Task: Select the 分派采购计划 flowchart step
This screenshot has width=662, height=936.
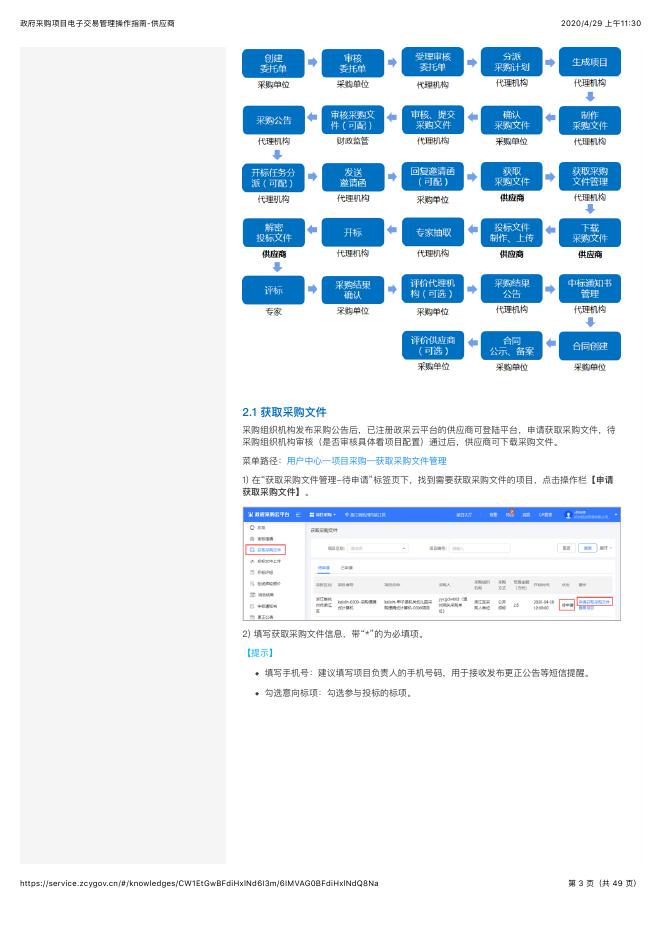Action: (512, 62)
